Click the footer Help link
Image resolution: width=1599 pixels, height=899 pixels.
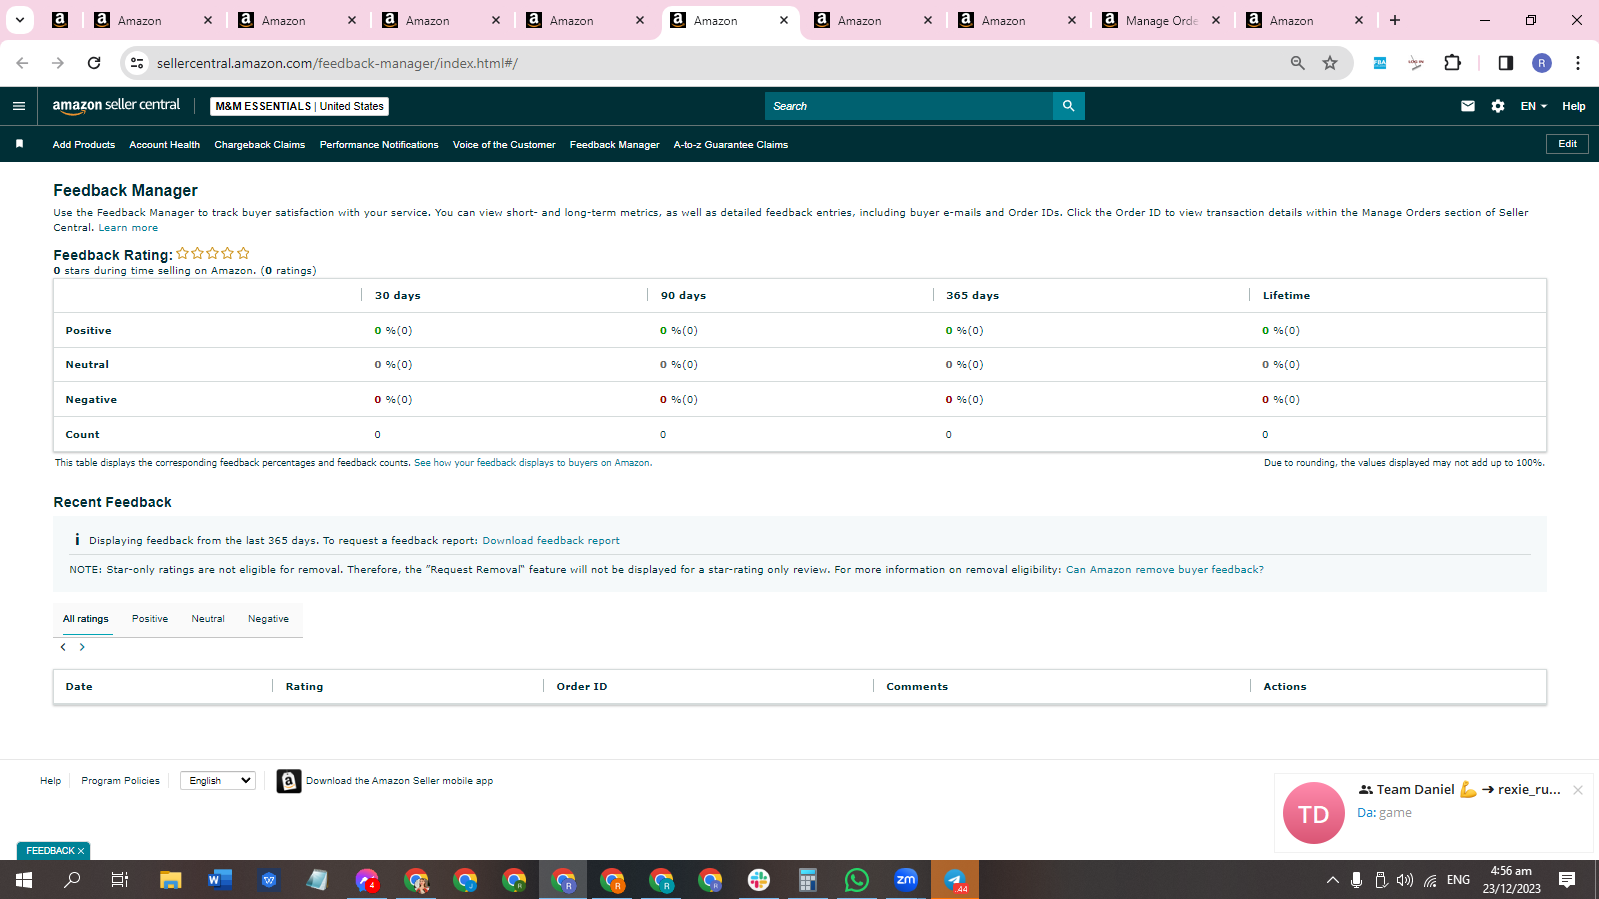[50, 781]
